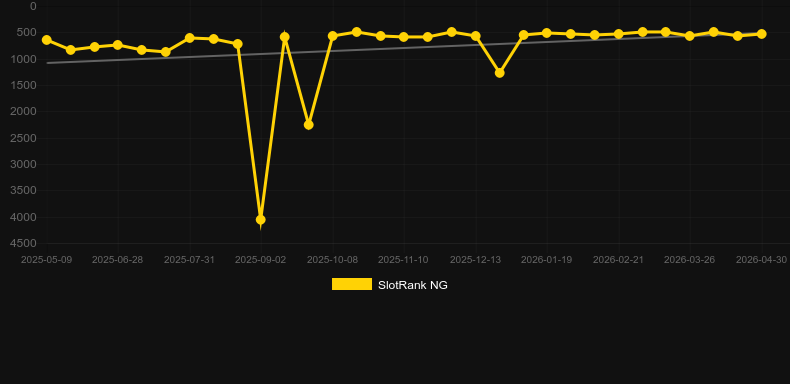Select the data point above 2026-01-19
The image size is (790, 384).
[x=547, y=33]
